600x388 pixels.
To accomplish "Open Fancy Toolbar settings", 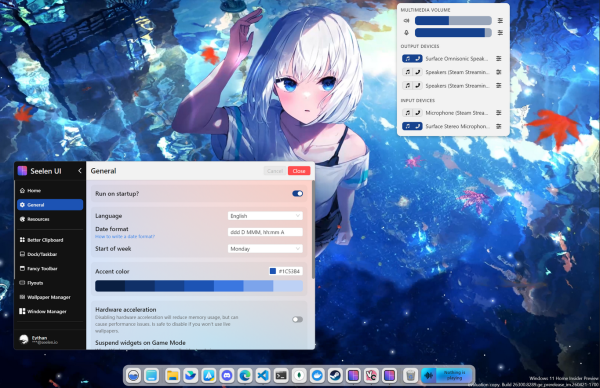I will point(50,269).
